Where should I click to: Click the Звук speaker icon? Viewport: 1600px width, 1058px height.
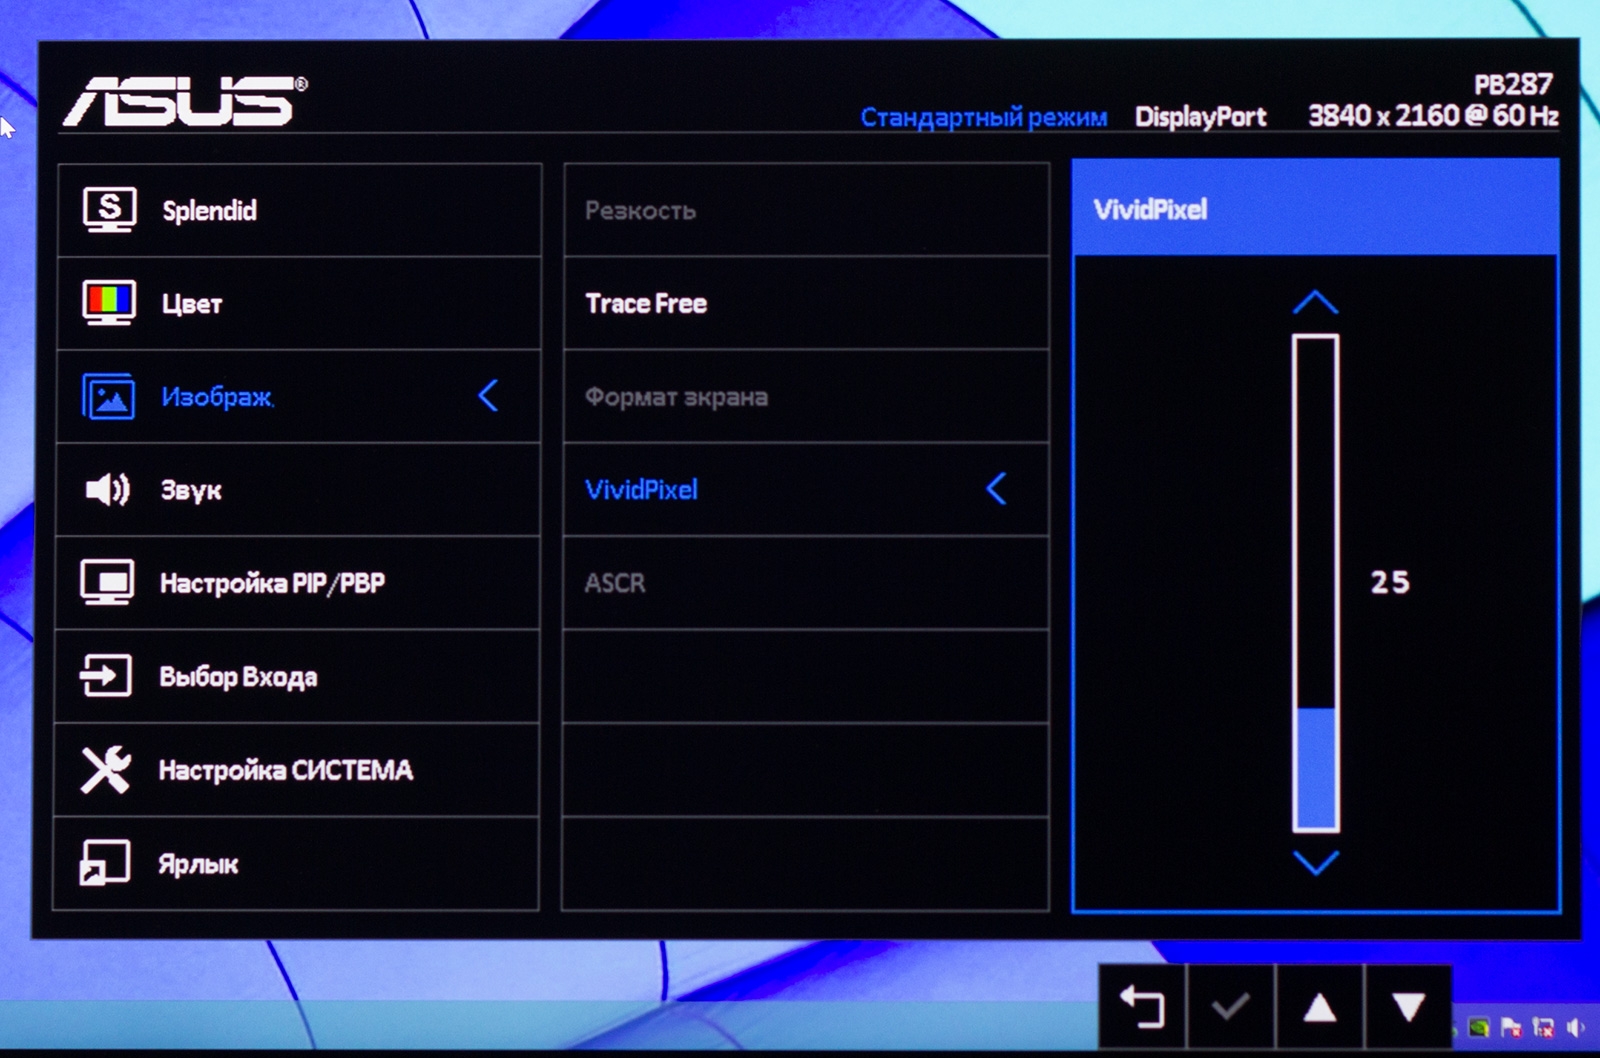point(107,489)
